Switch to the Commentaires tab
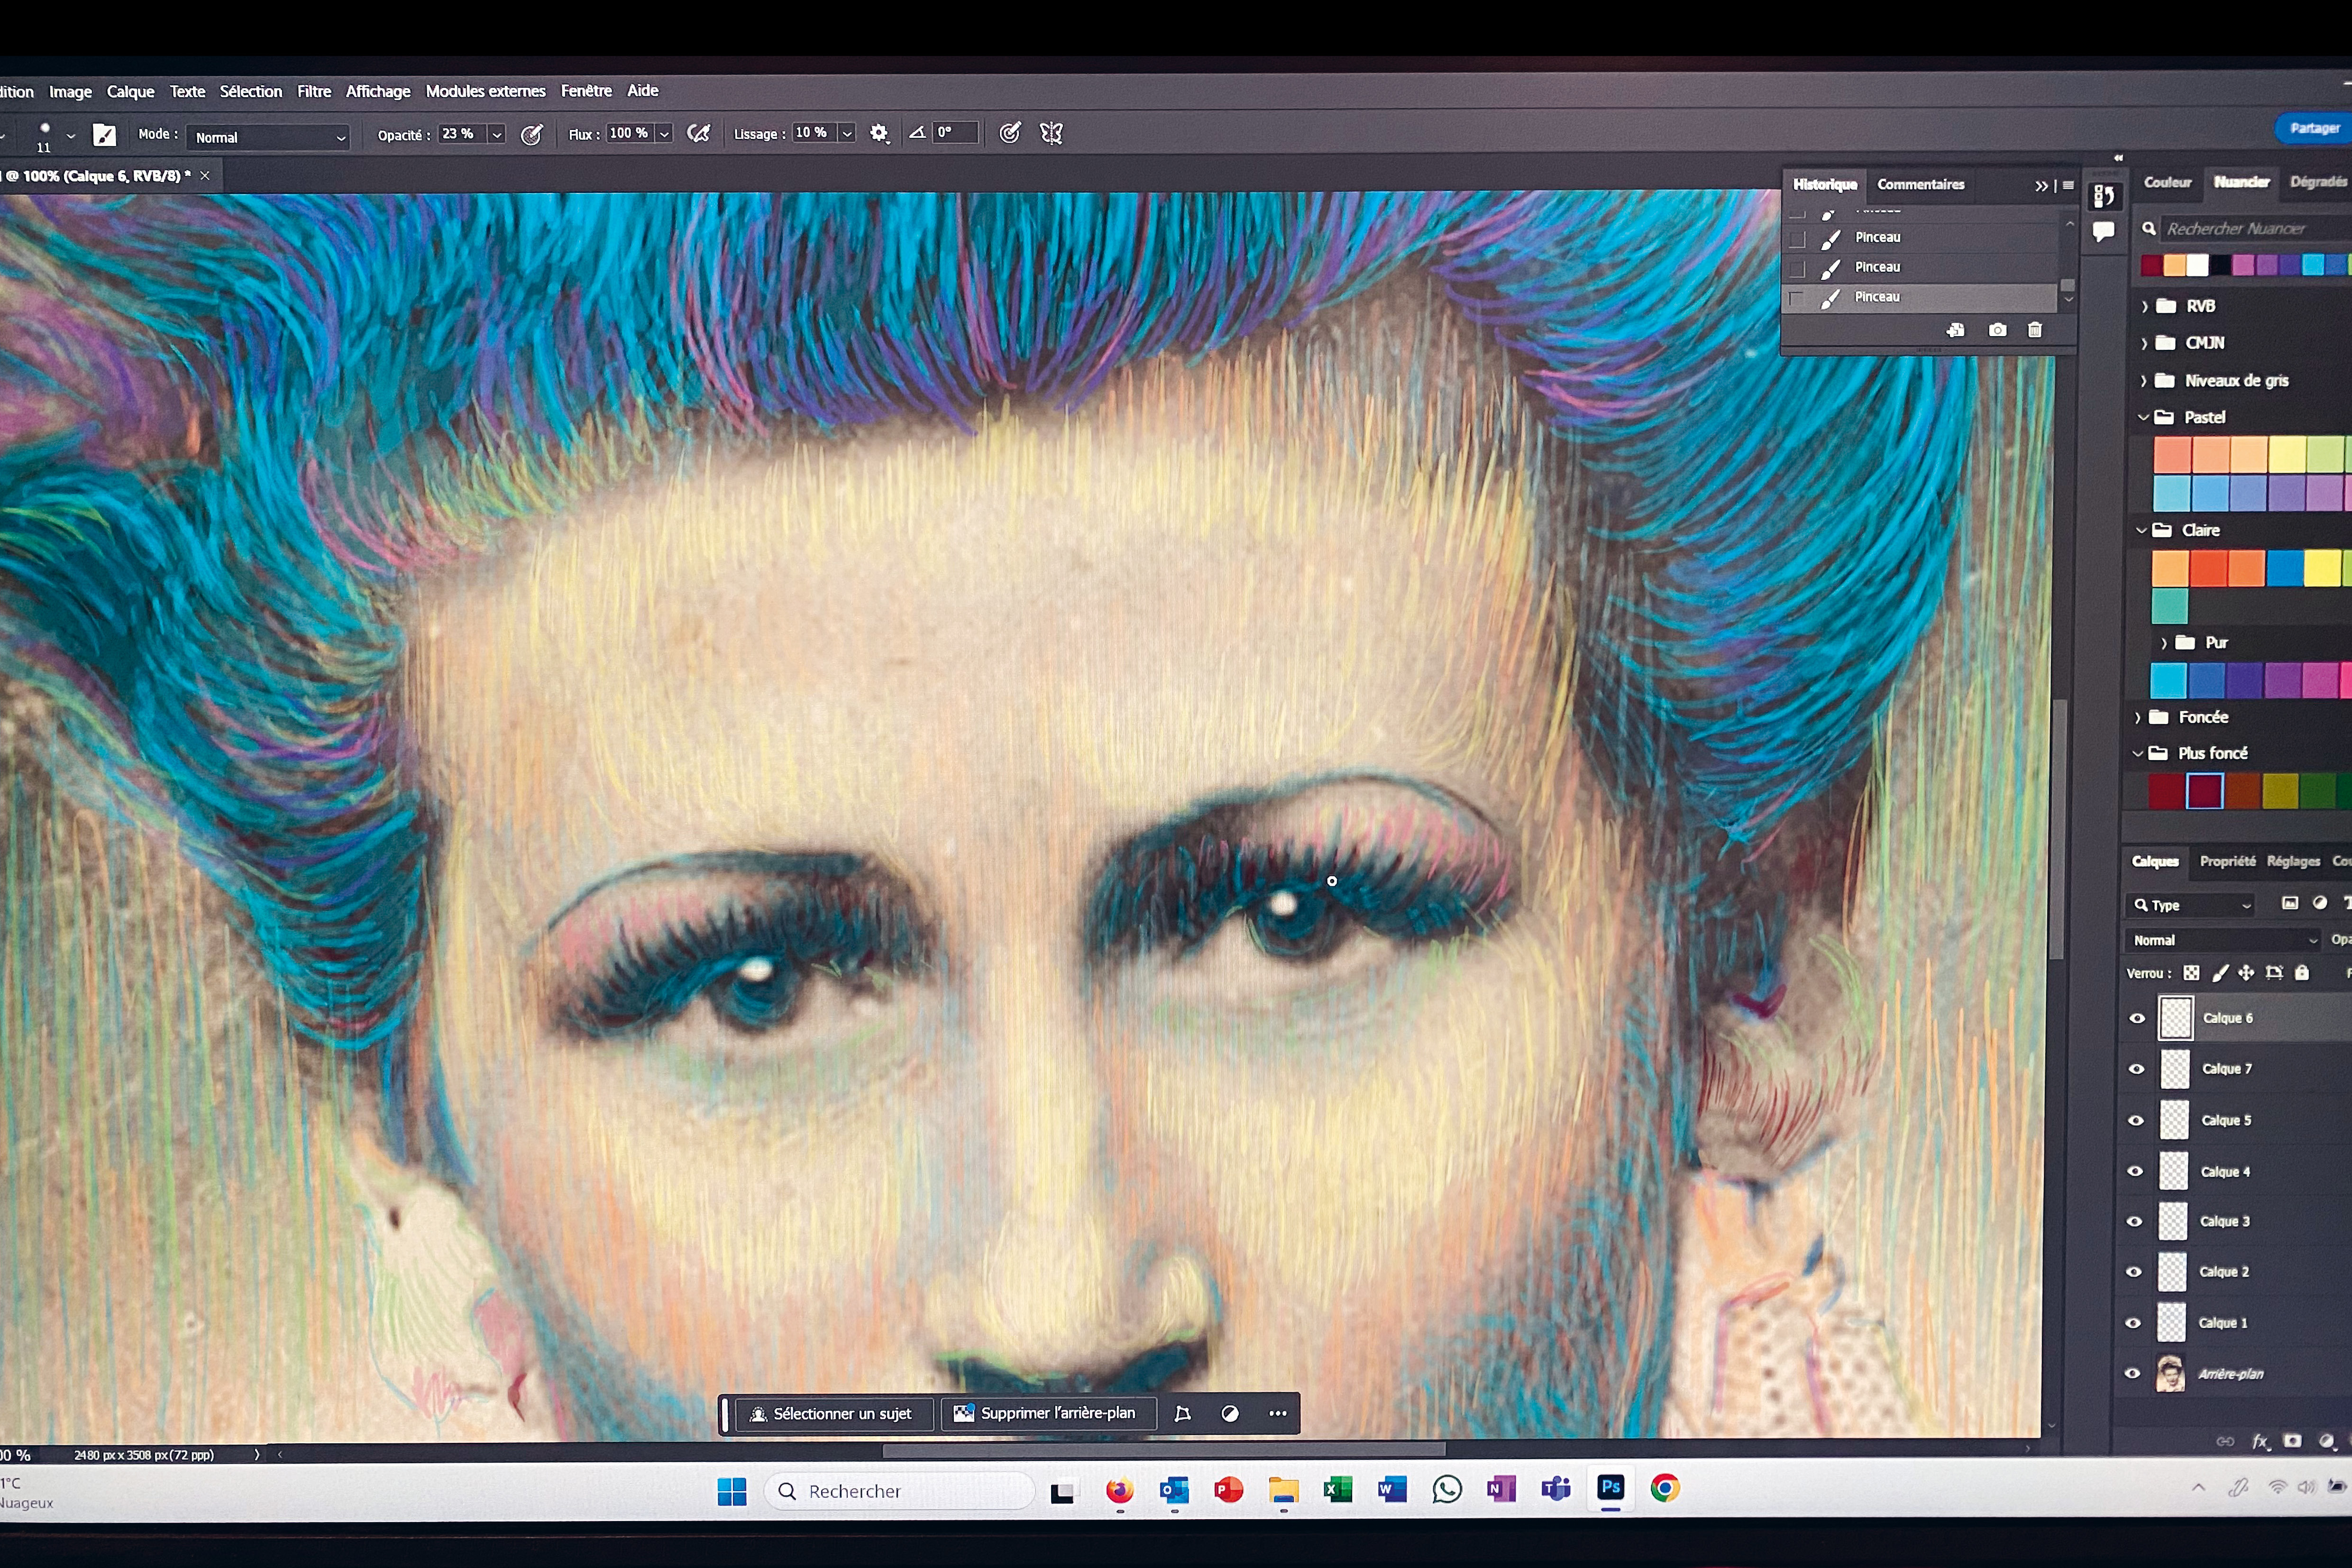Image resolution: width=2352 pixels, height=1568 pixels. click(1920, 184)
